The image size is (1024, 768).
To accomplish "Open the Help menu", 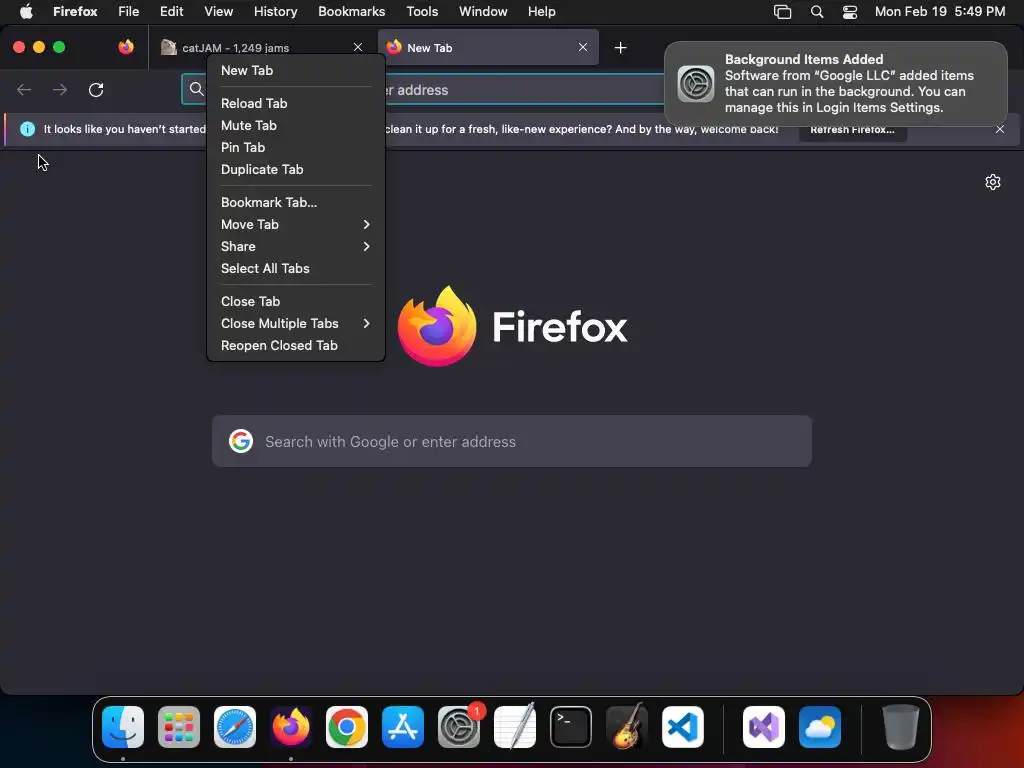I will (x=541, y=12).
